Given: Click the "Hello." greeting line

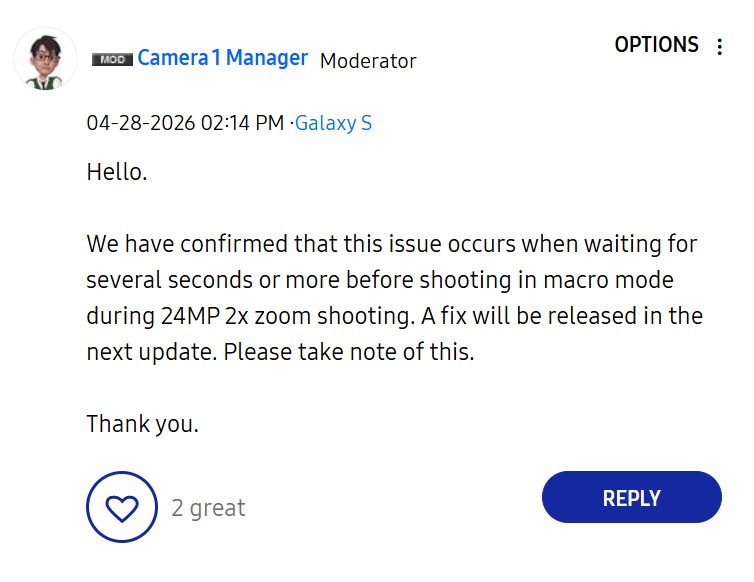Looking at the screenshot, I should tap(117, 172).
